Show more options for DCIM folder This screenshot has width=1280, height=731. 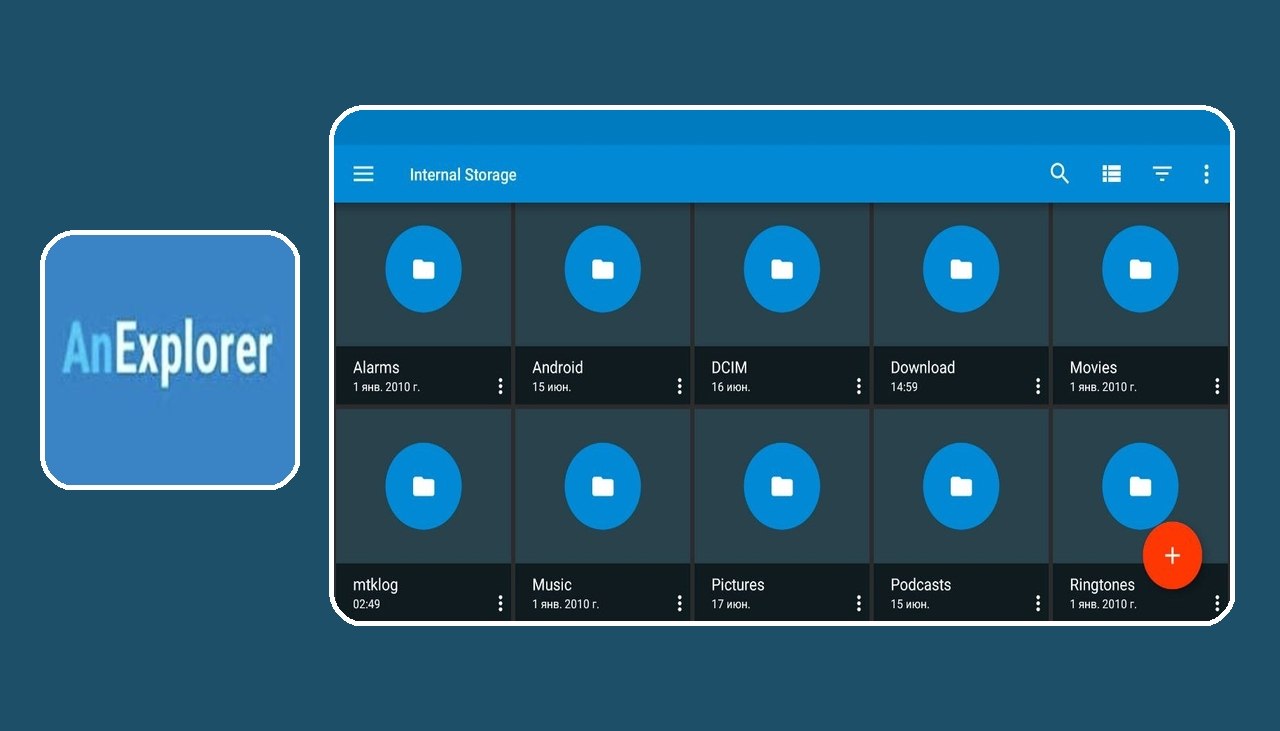point(858,386)
